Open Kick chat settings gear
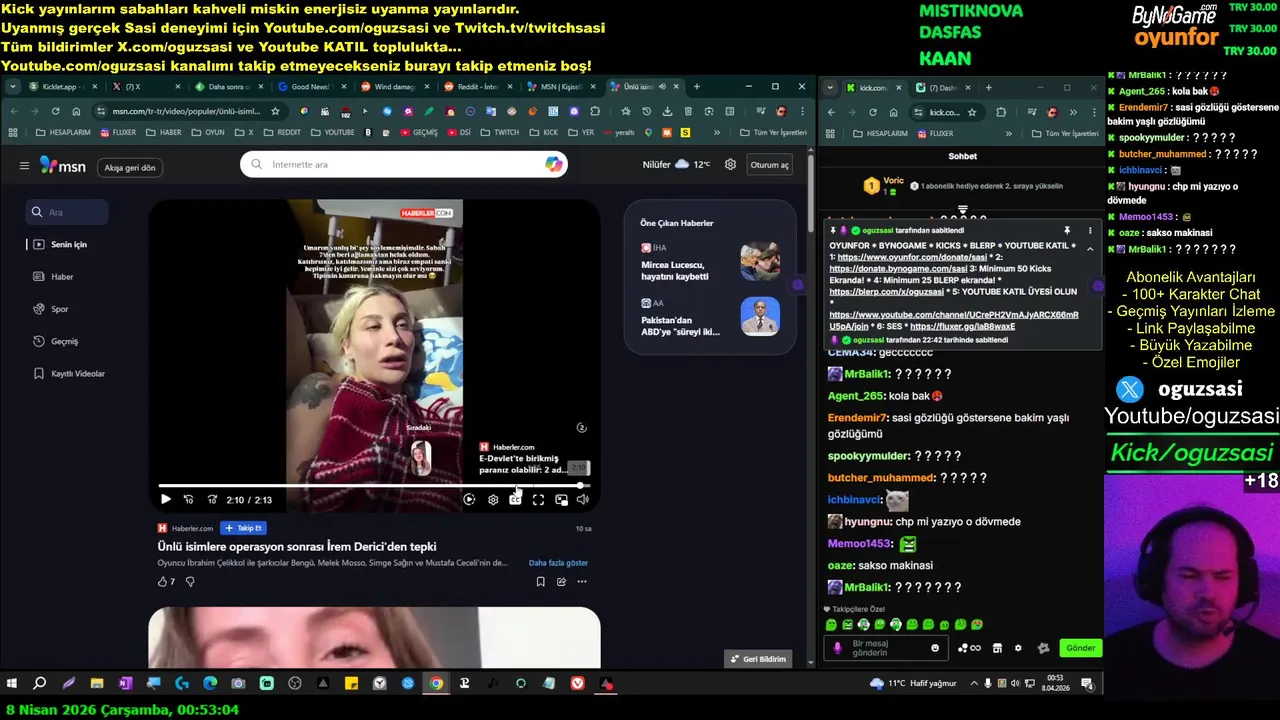 tap(1018, 648)
